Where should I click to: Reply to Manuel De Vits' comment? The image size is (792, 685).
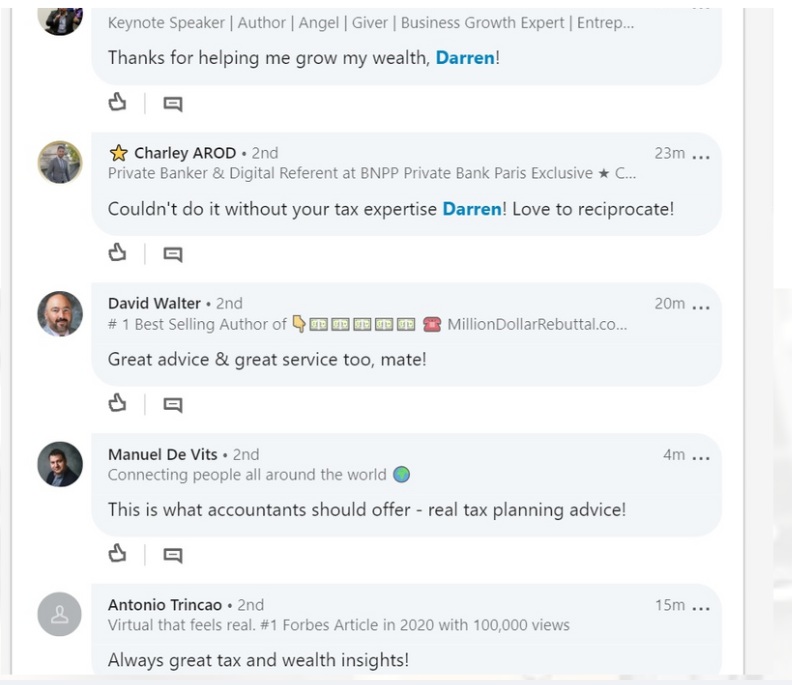(x=173, y=554)
